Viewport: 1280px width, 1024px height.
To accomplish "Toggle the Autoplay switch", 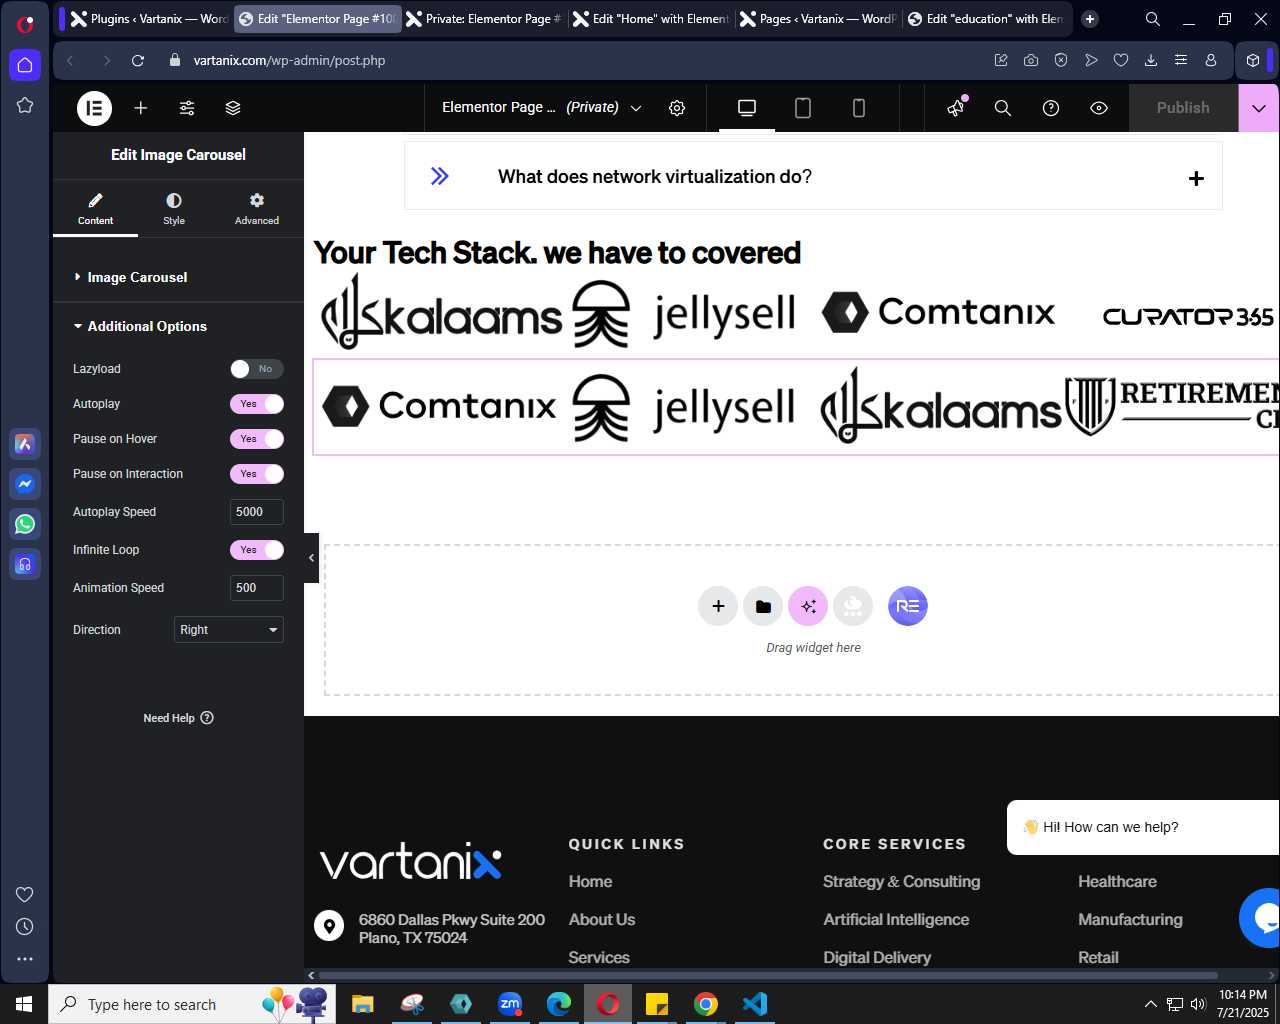I will (257, 404).
